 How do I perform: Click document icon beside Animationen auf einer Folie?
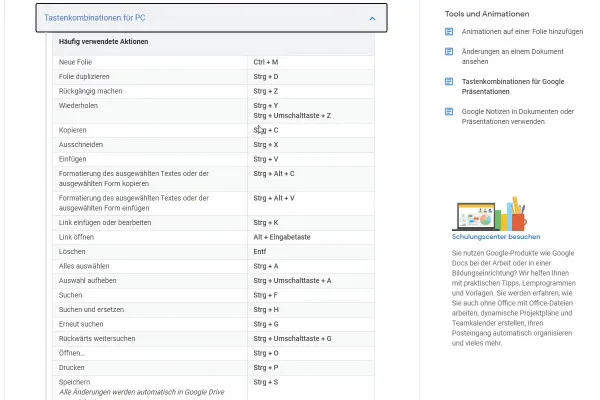pyautogui.click(x=449, y=31)
